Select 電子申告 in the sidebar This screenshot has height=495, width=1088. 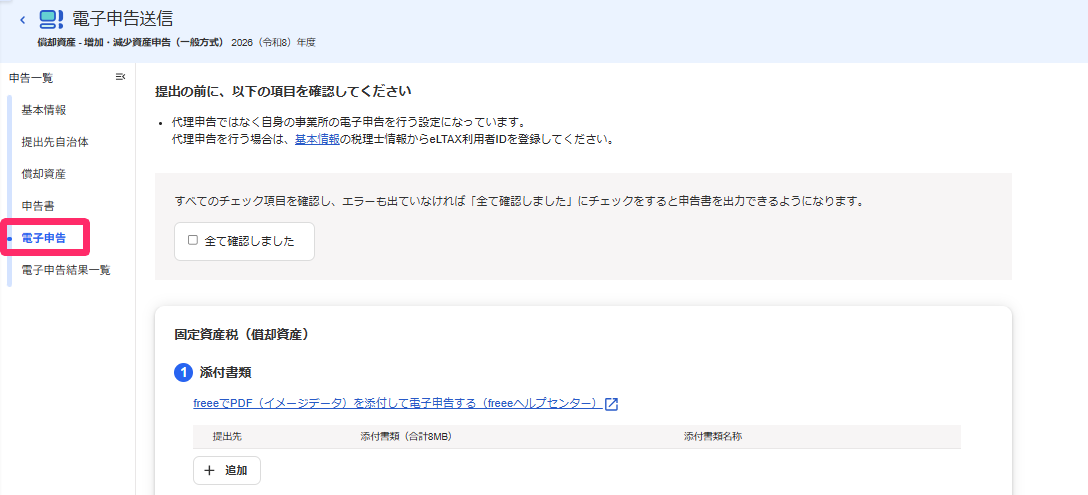(44, 238)
